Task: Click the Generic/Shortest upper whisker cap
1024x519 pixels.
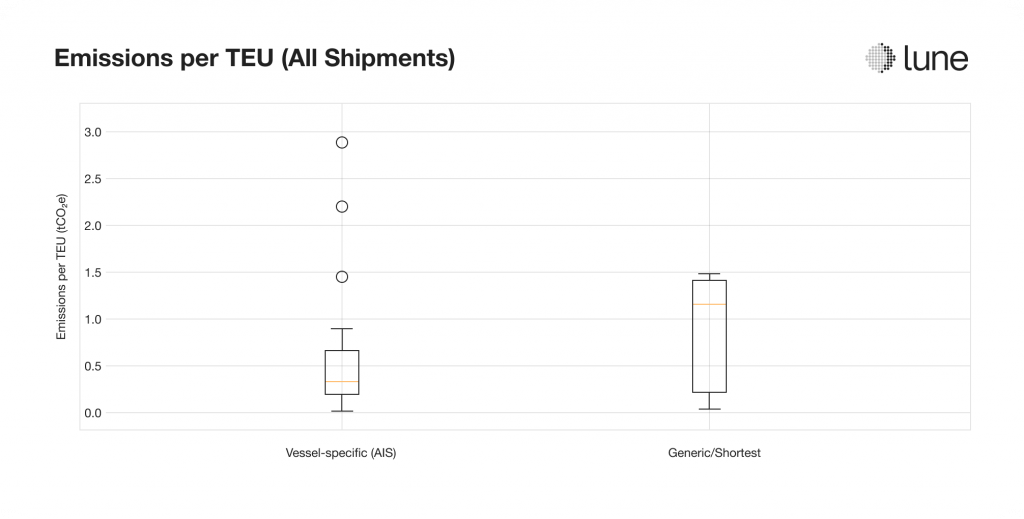Action: pyautogui.click(x=709, y=274)
